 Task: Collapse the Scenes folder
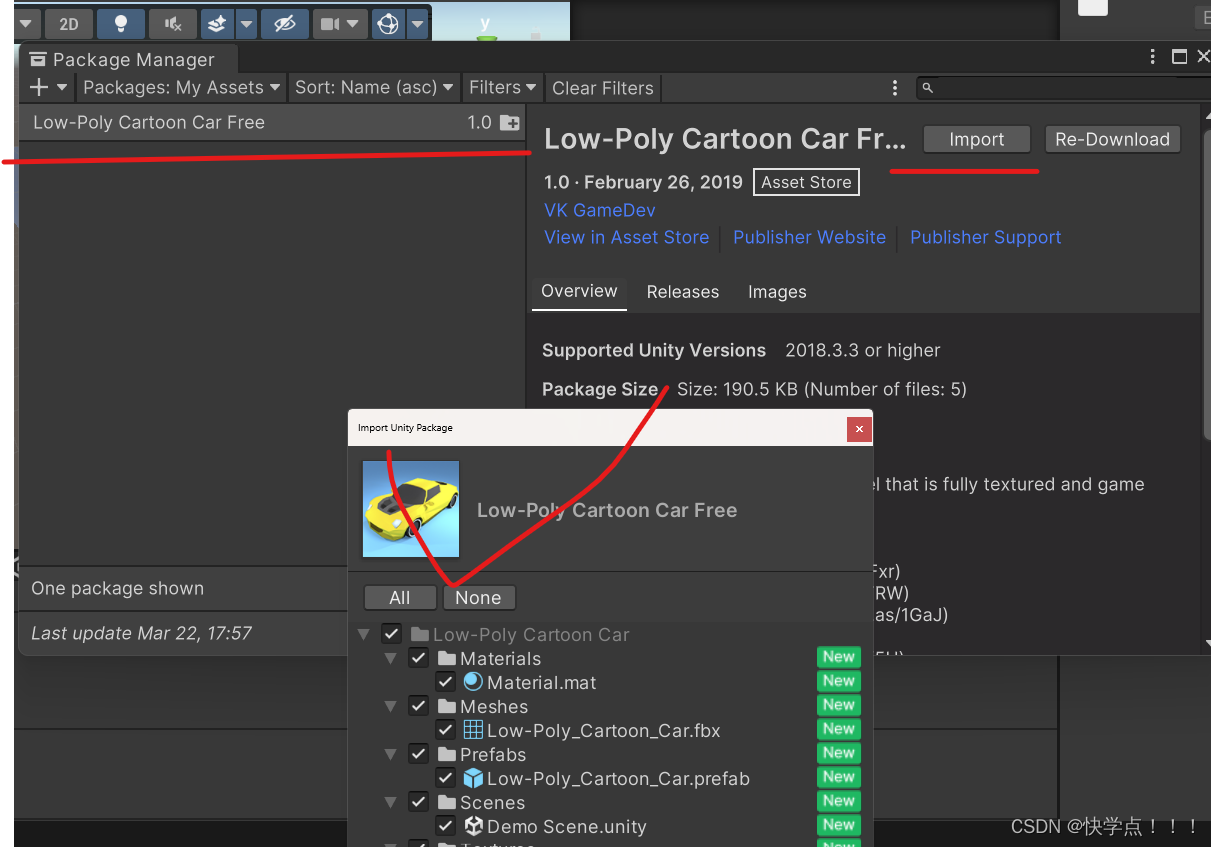click(391, 802)
